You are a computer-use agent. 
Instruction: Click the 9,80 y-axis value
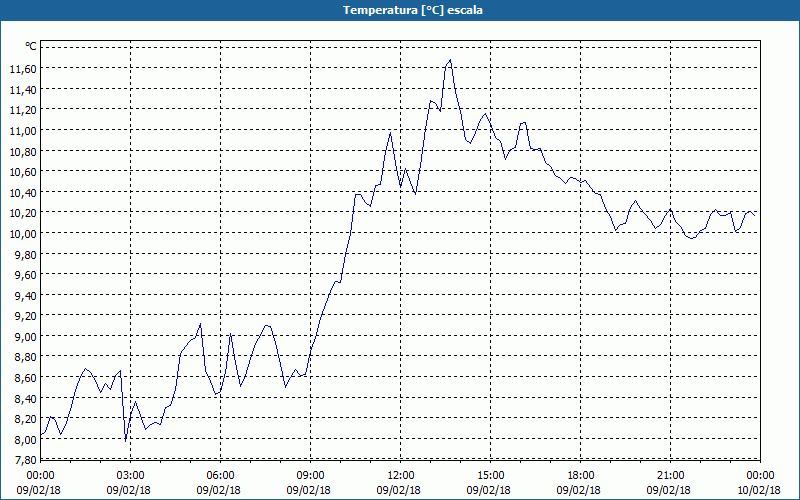26,254
